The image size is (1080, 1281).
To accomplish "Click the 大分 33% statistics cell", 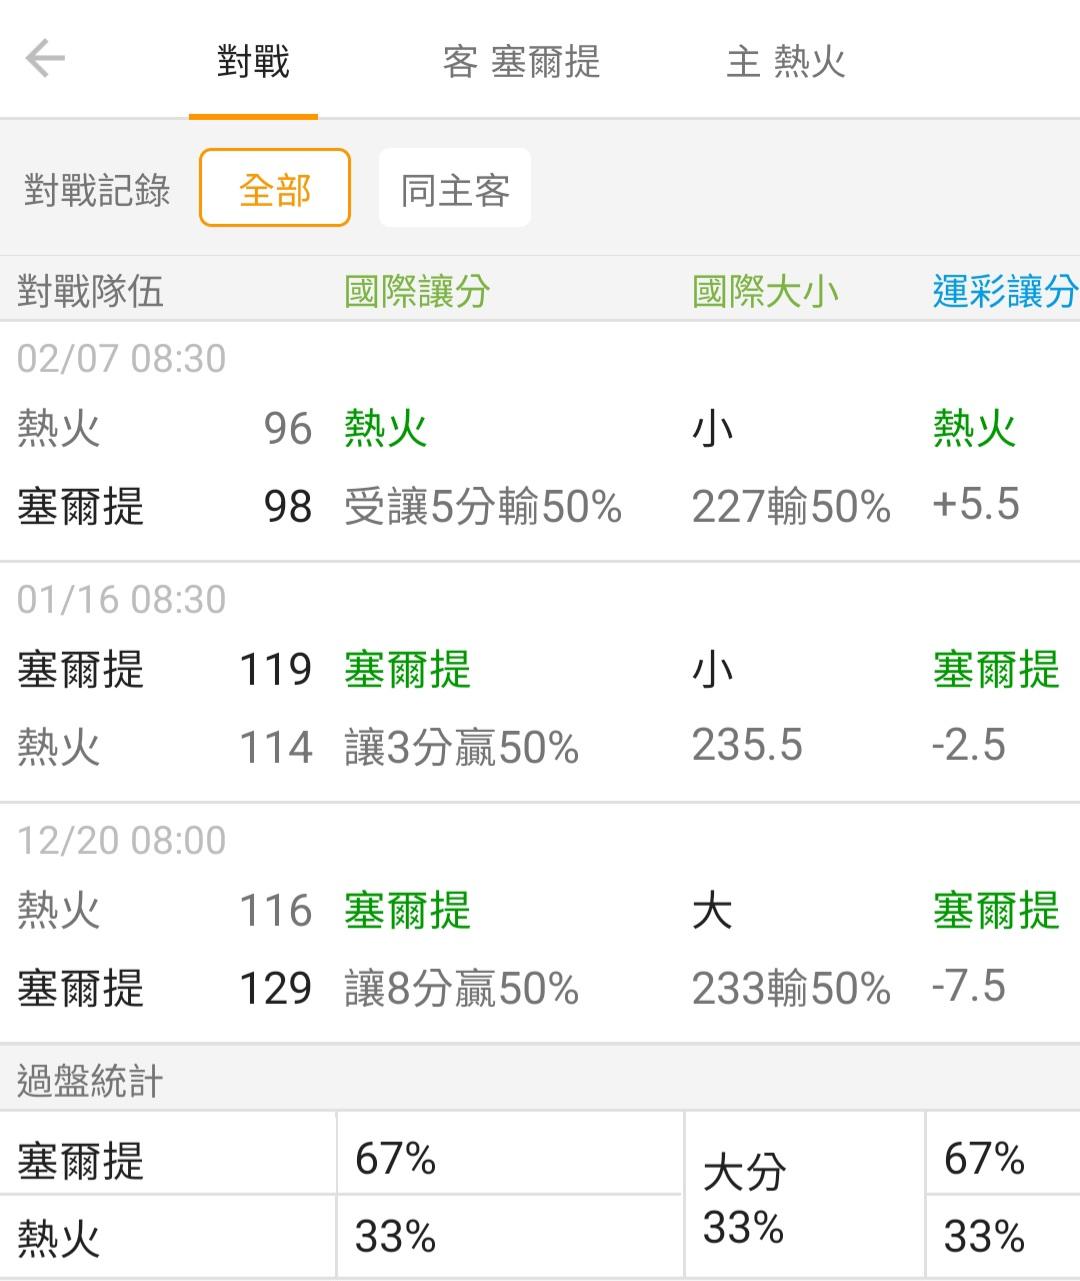I will pyautogui.click(x=745, y=1197).
